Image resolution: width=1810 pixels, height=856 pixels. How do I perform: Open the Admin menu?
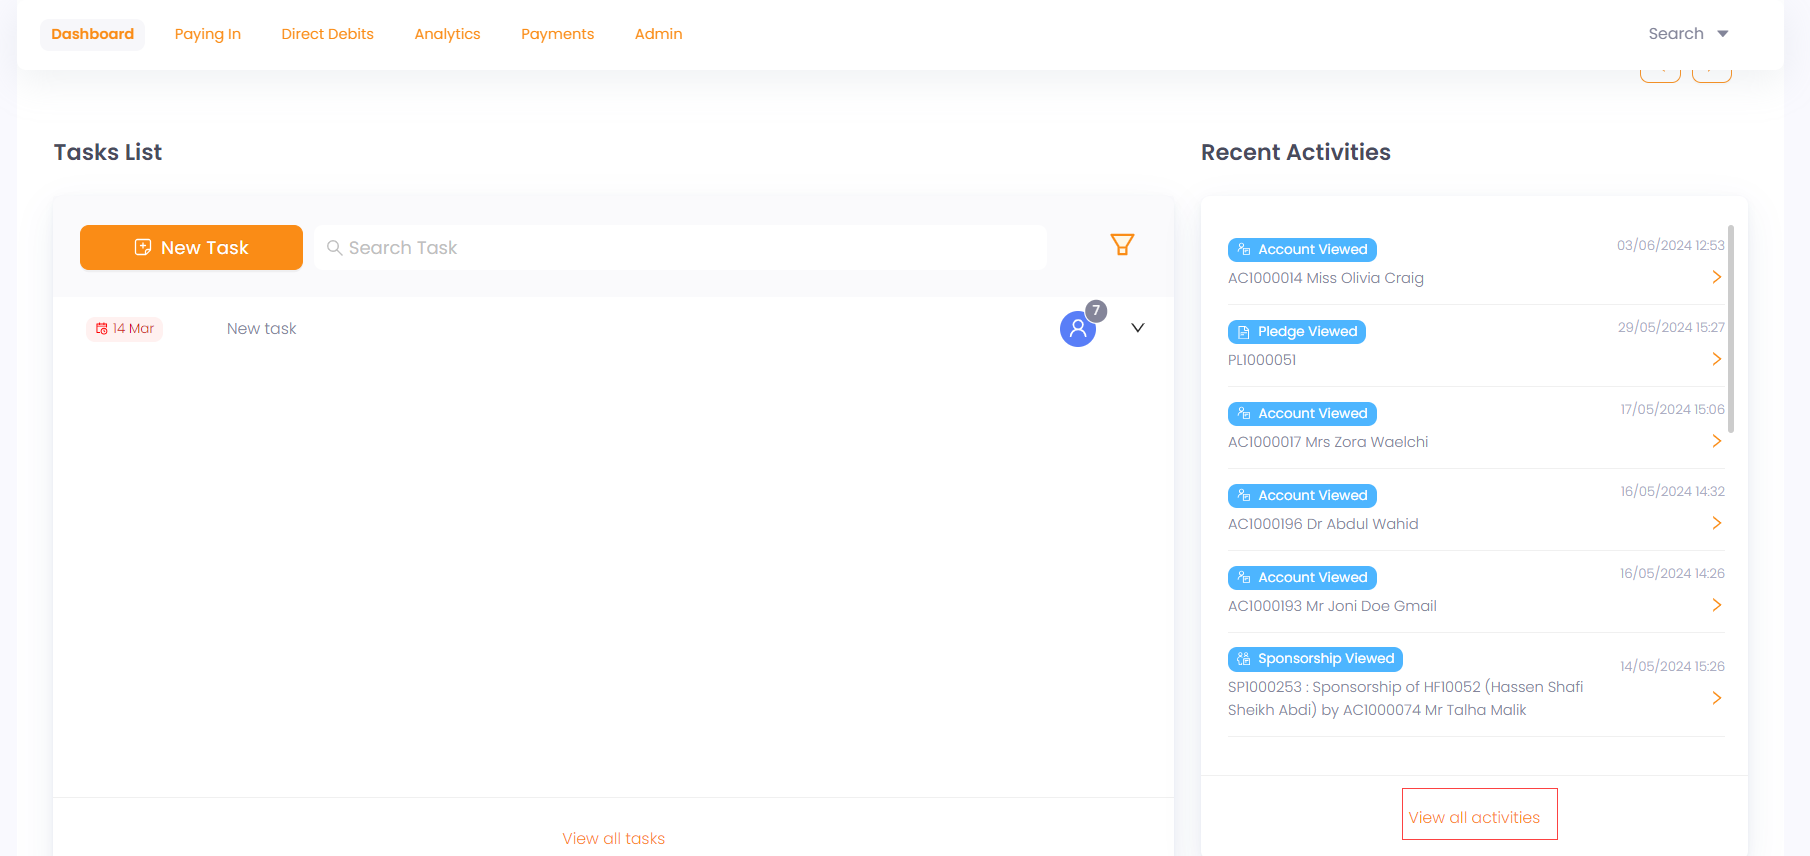click(658, 34)
